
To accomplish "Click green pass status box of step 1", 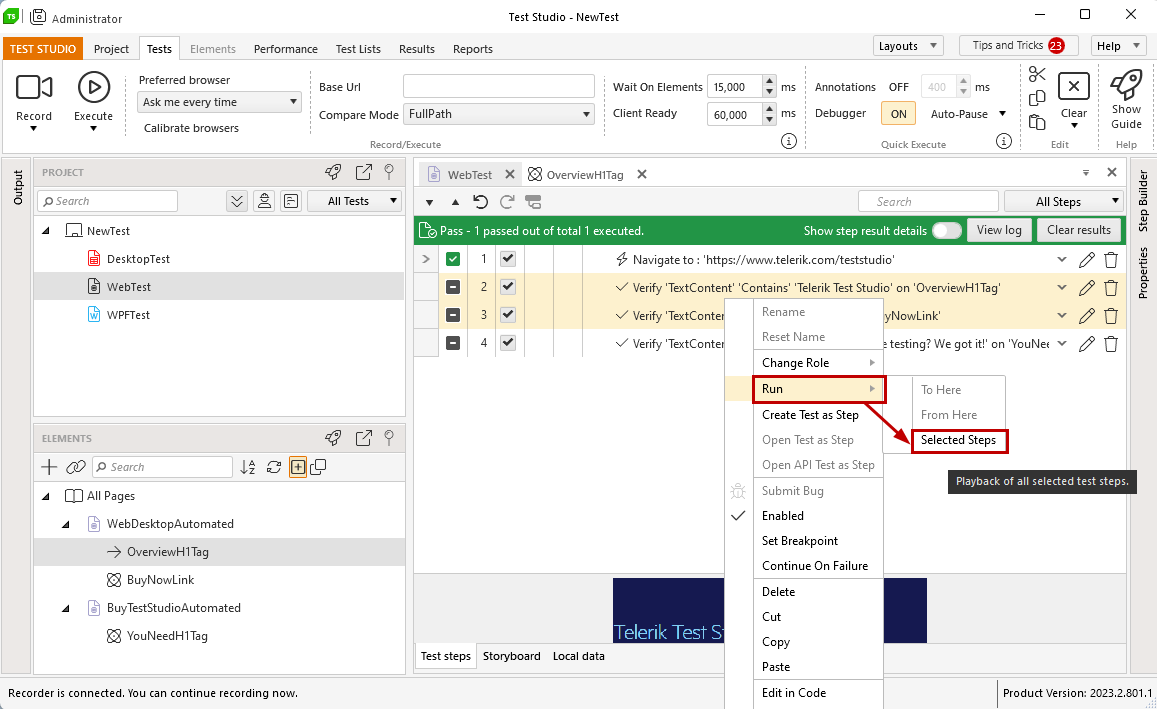I will (453, 259).
